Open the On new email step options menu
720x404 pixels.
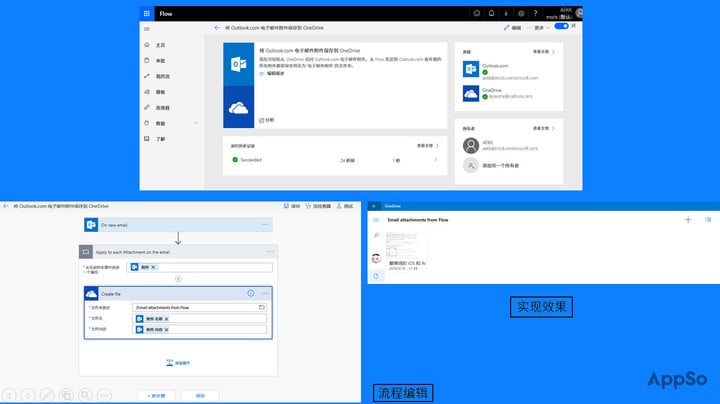[x=265, y=225]
